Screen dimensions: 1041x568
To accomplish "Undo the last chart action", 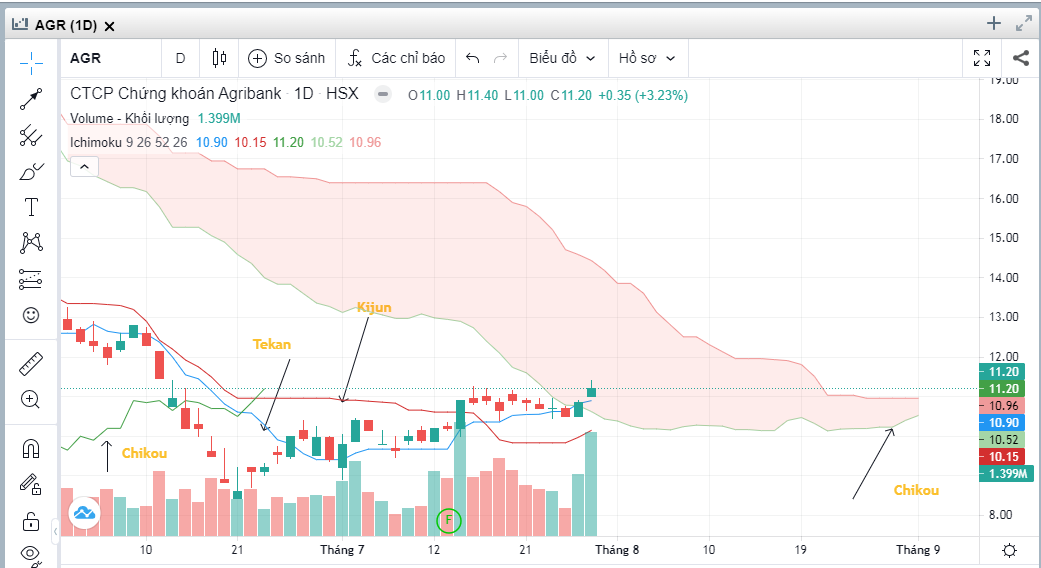I will pos(473,58).
